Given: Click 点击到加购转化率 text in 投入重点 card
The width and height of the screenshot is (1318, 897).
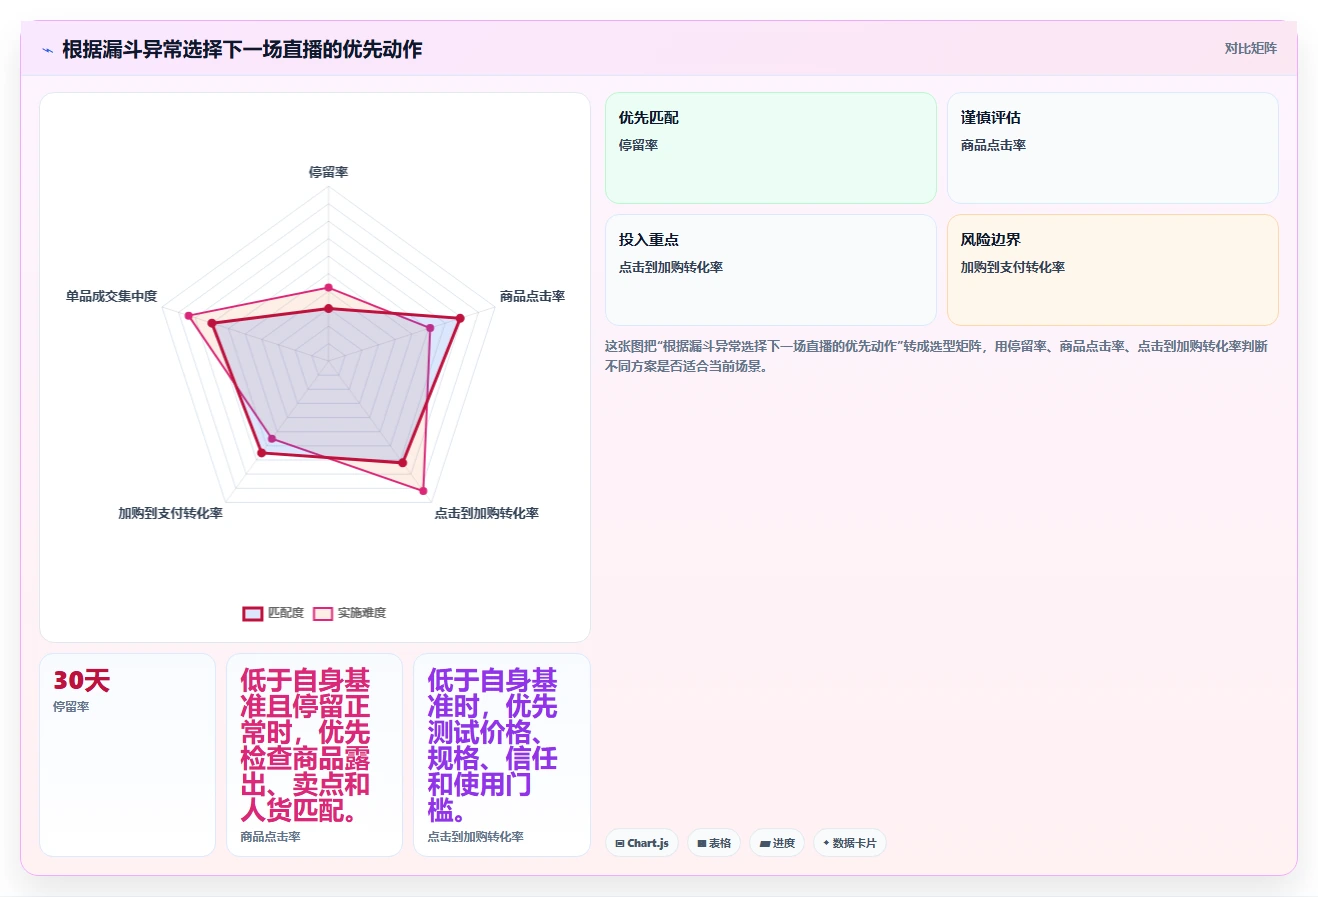Looking at the screenshot, I should [x=670, y=267].
